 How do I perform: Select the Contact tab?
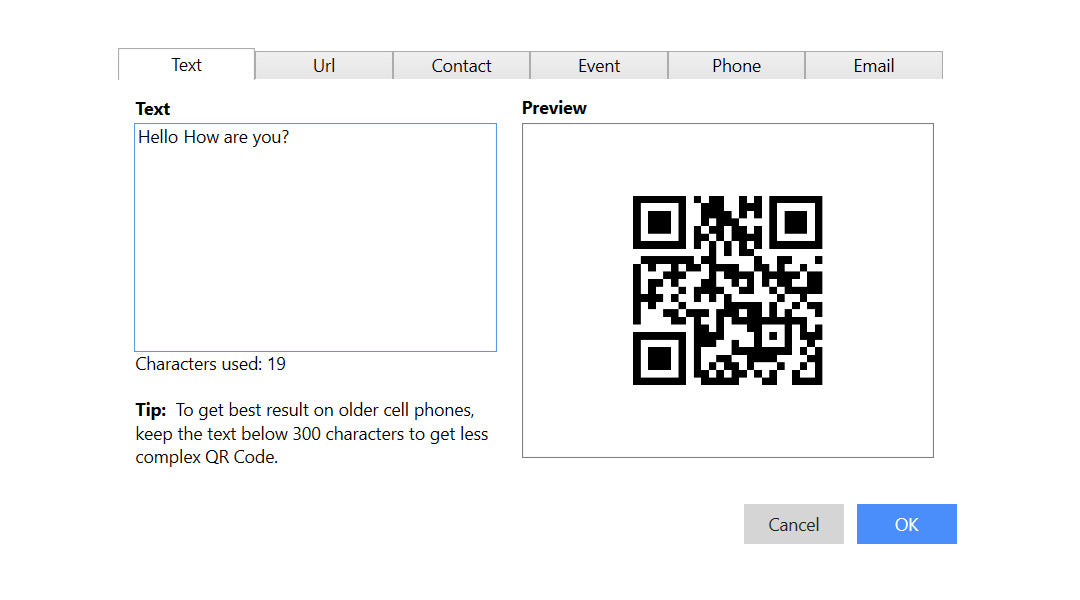pyautogui.click(x=461, y=65)
